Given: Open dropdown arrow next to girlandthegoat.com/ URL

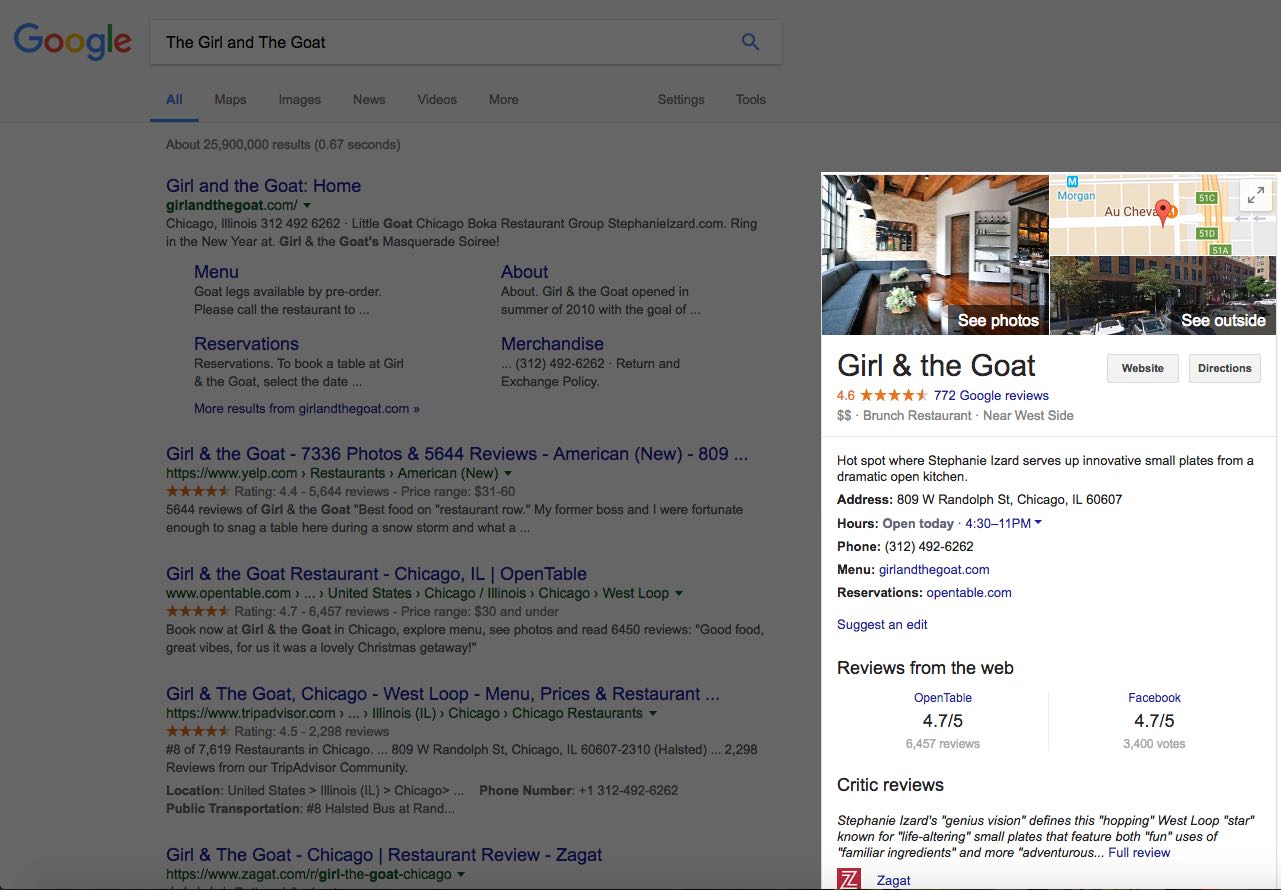Looking at the screenshot, I should click(307, 205).
